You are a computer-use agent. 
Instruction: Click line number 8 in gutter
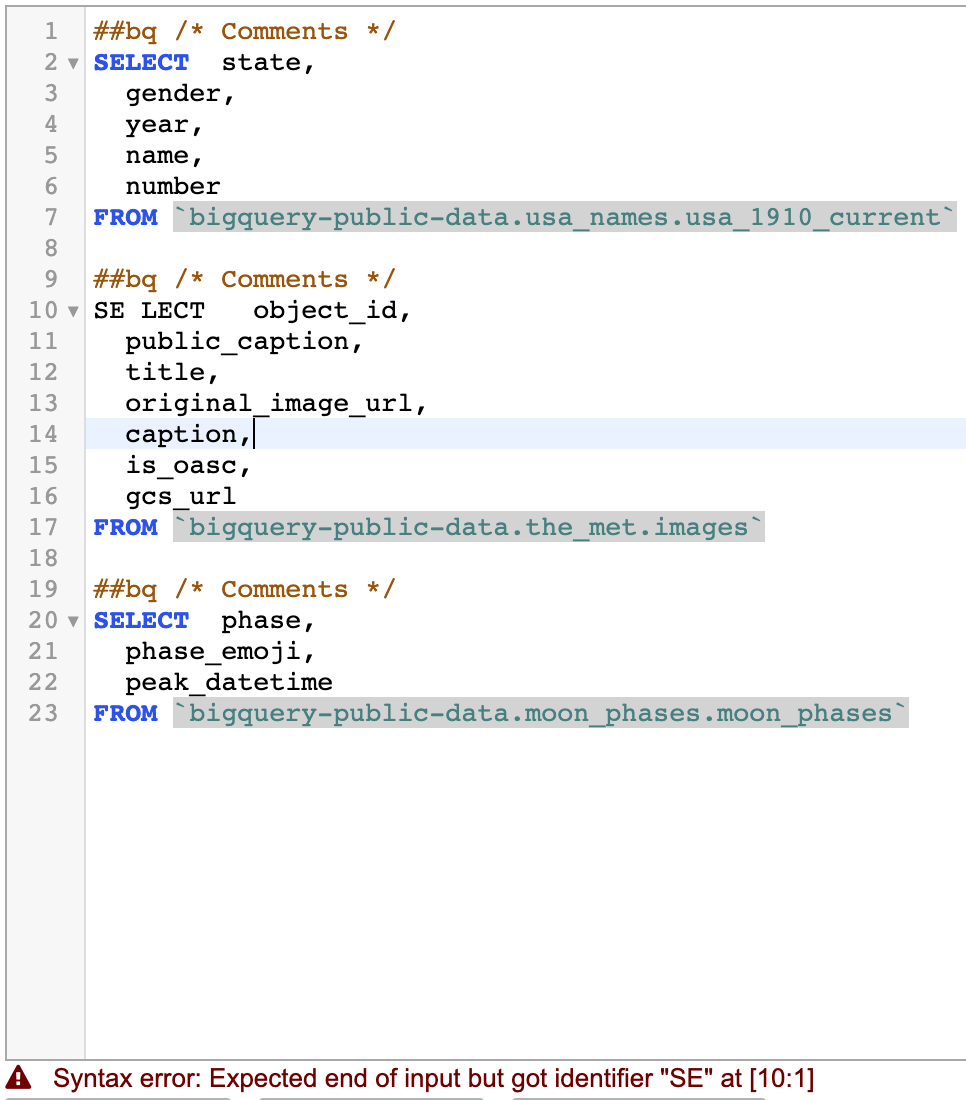pyautogui.click(x=51, y=248)
